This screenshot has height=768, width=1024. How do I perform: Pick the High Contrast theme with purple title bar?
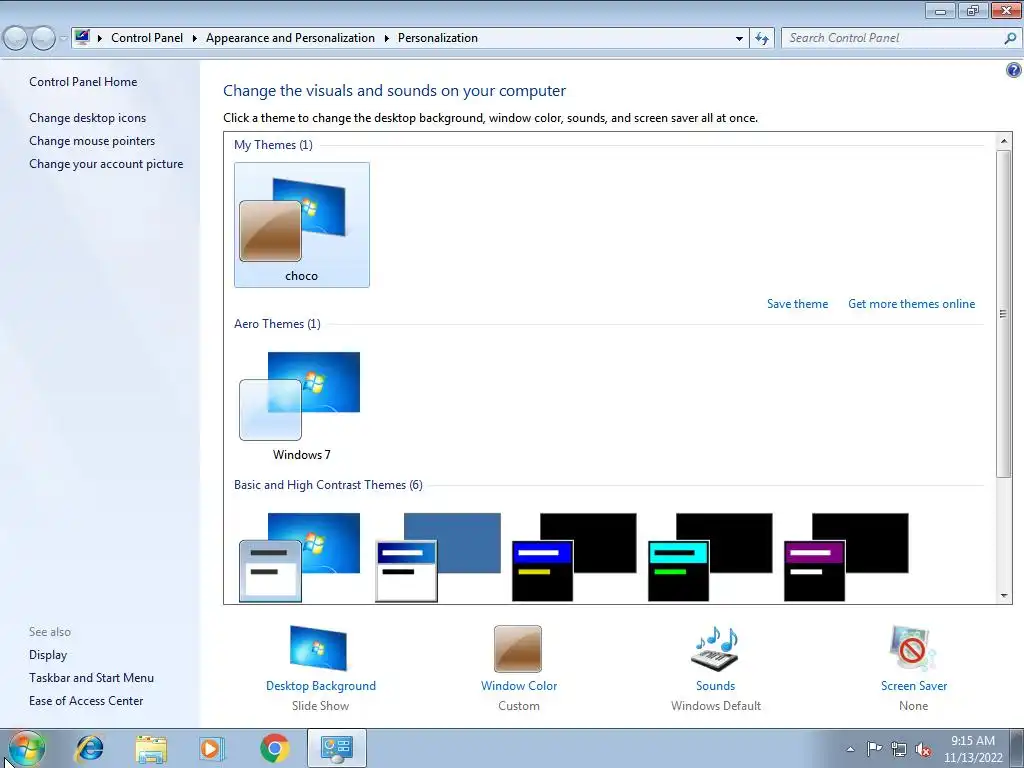(x=846, y=557)
